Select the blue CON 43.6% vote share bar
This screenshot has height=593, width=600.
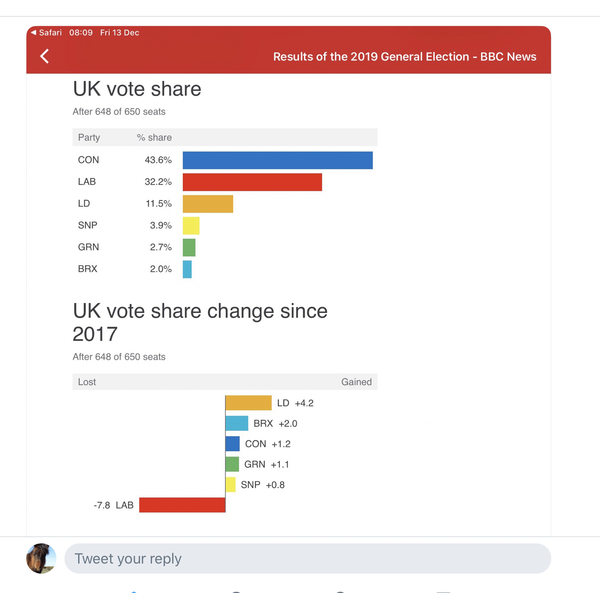coord(277,160)
